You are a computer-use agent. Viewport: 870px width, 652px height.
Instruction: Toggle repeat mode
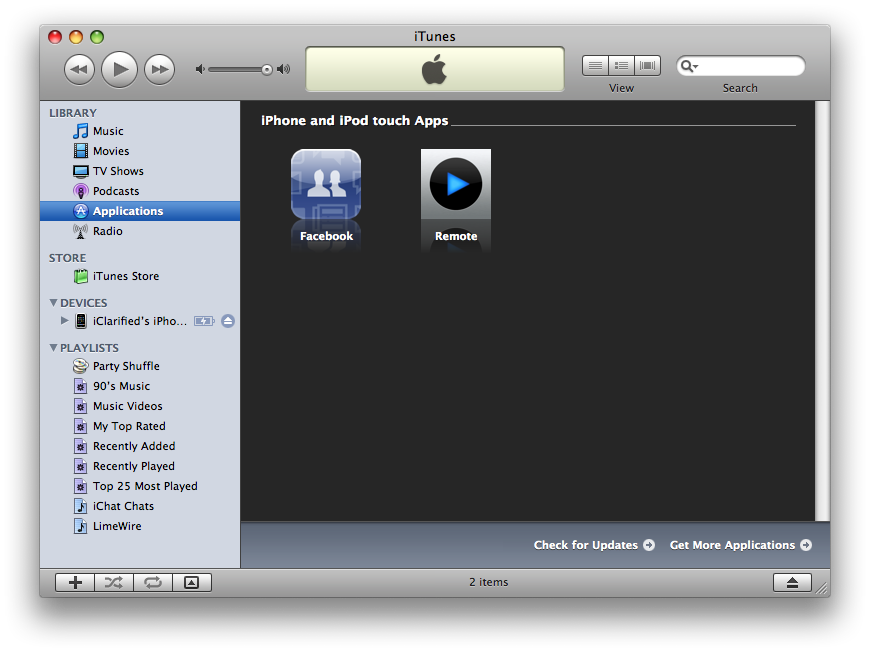point(153,582)
